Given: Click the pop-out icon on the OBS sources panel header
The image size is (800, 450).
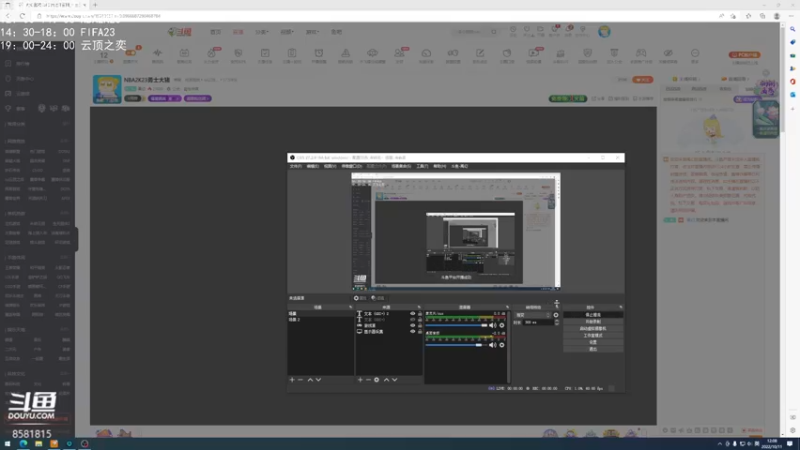Looking at the screenshot, I should click(419, 307).
